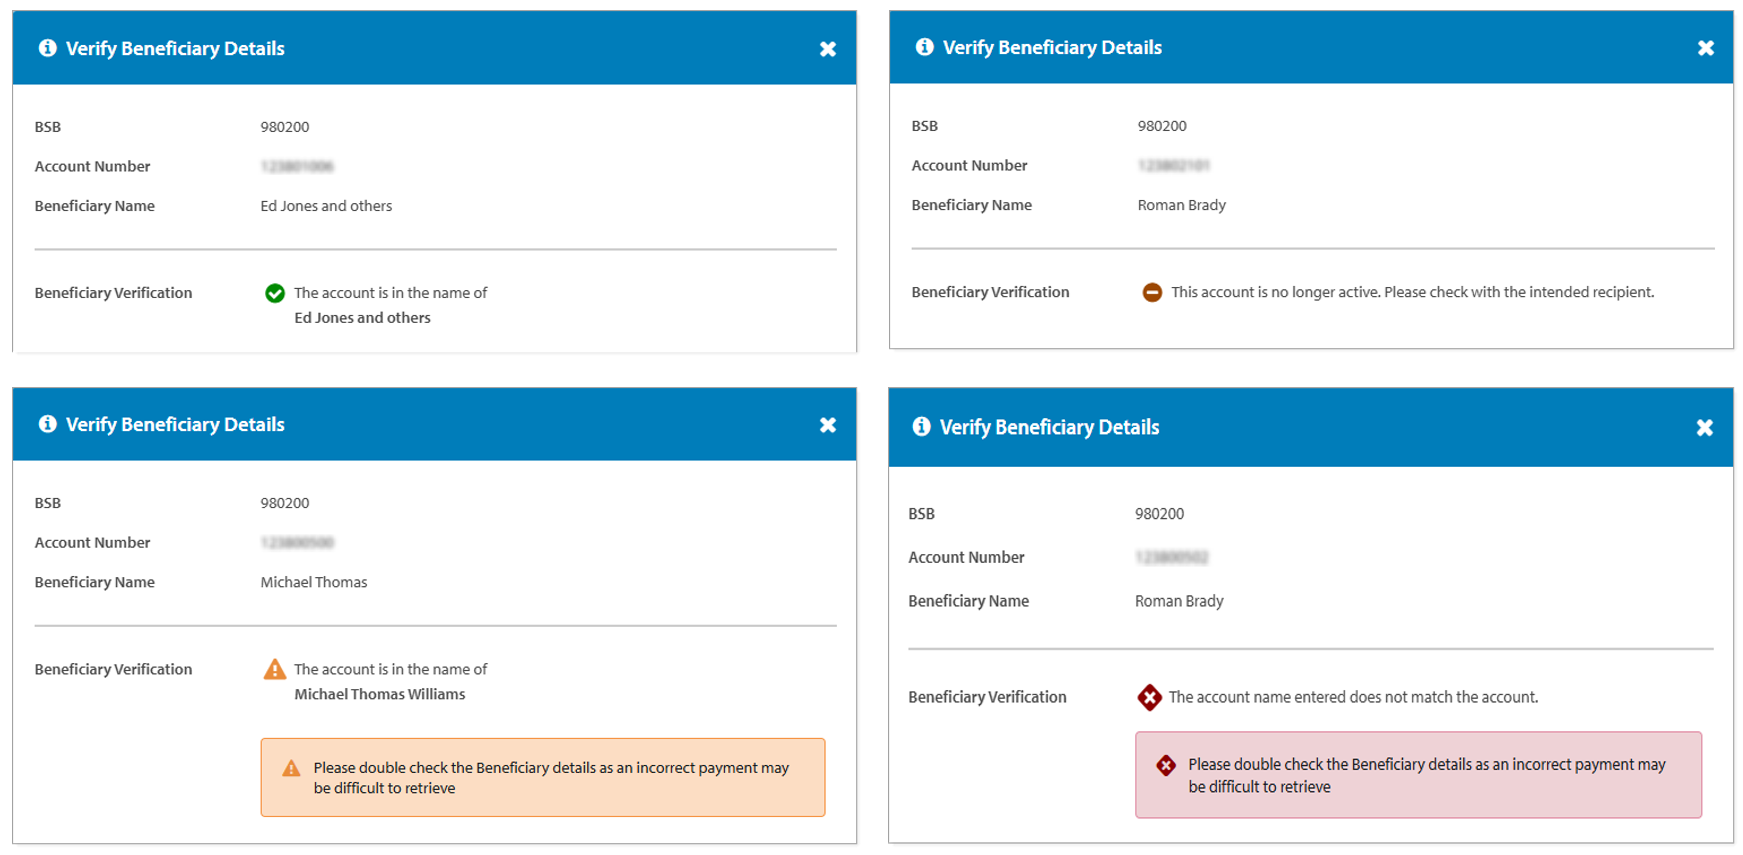Click the info icon on Ed Jones verification dialog

point(48,47)
